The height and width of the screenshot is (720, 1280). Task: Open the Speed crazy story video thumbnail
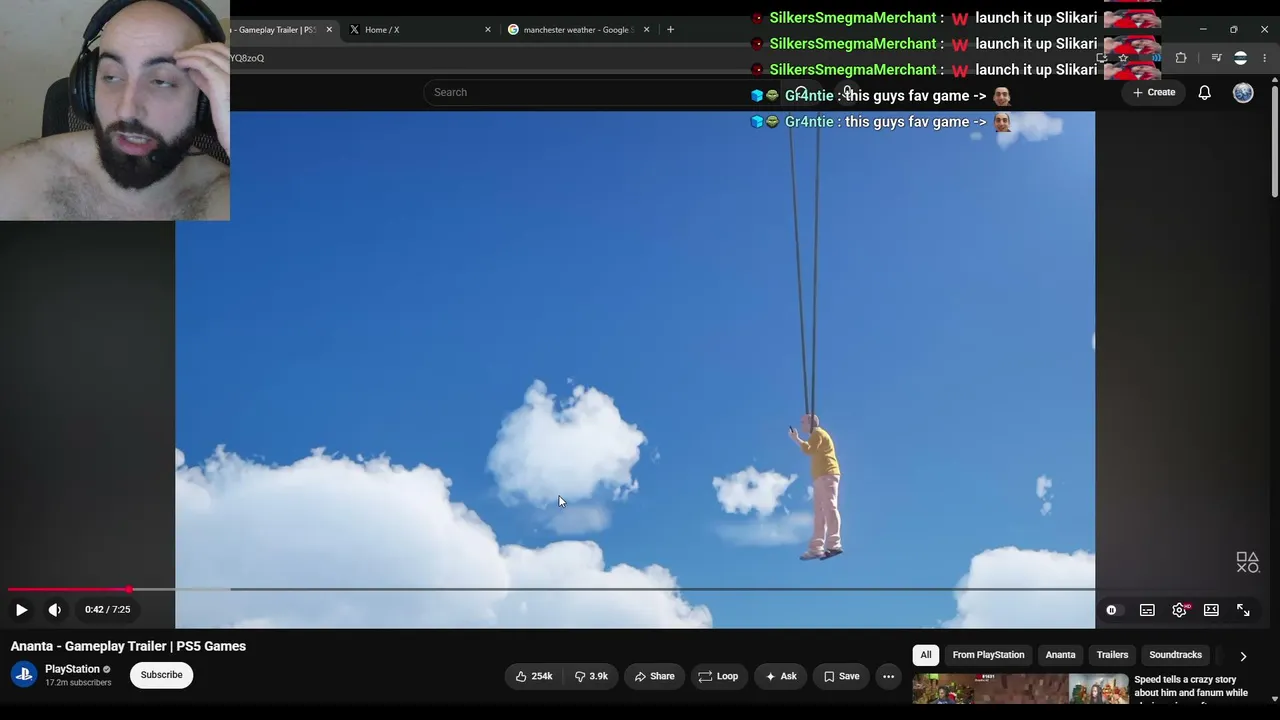coord(1020,688)
